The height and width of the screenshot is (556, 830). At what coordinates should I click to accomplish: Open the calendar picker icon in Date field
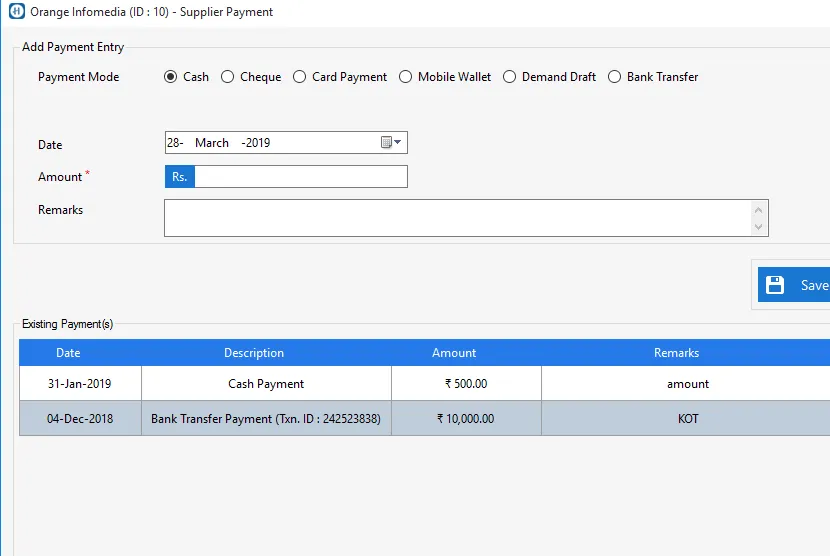pyautogui.click(x=387, y=143)
